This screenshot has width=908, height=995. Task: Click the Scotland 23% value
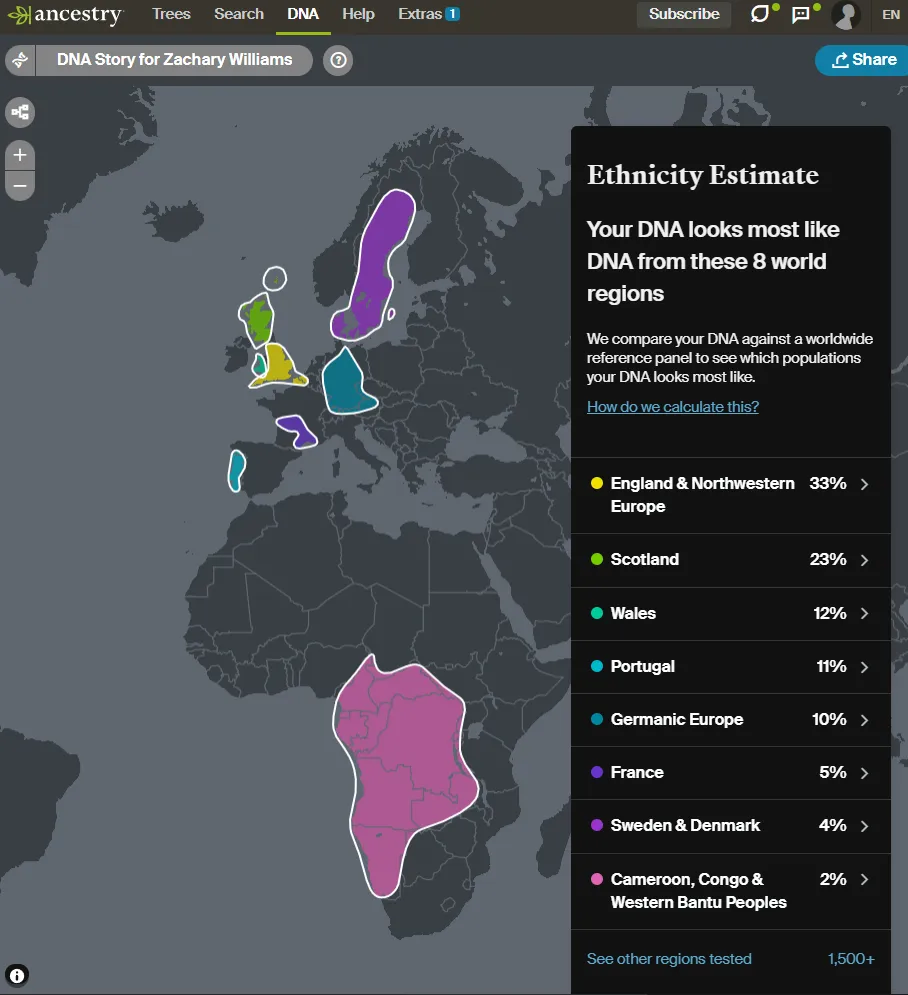coord(827,559)
